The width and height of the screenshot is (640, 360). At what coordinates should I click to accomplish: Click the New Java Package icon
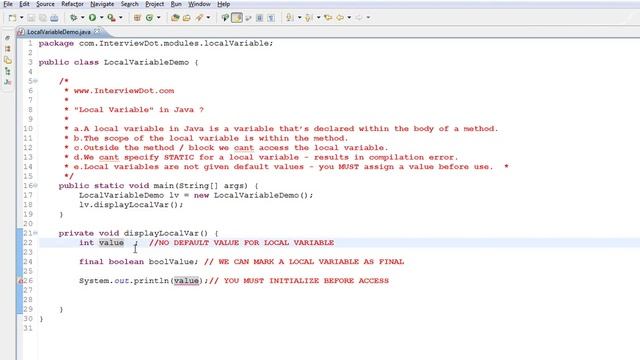[137, 18]
